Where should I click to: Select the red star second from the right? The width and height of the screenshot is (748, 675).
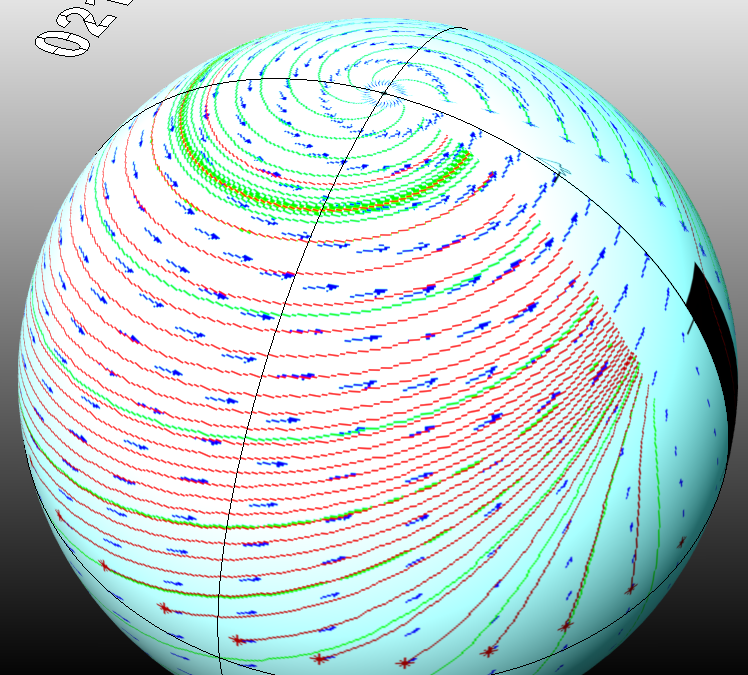[x=566, y=626]
